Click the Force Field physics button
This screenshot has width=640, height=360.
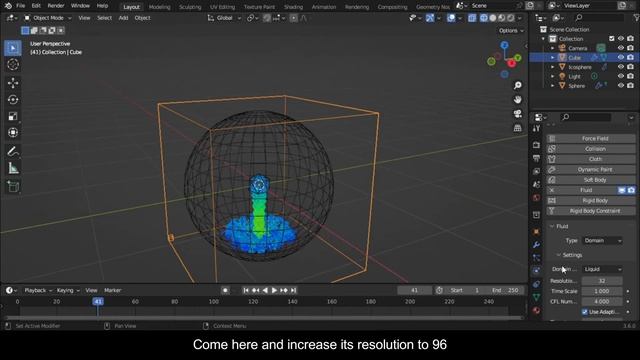coord(591,139)
